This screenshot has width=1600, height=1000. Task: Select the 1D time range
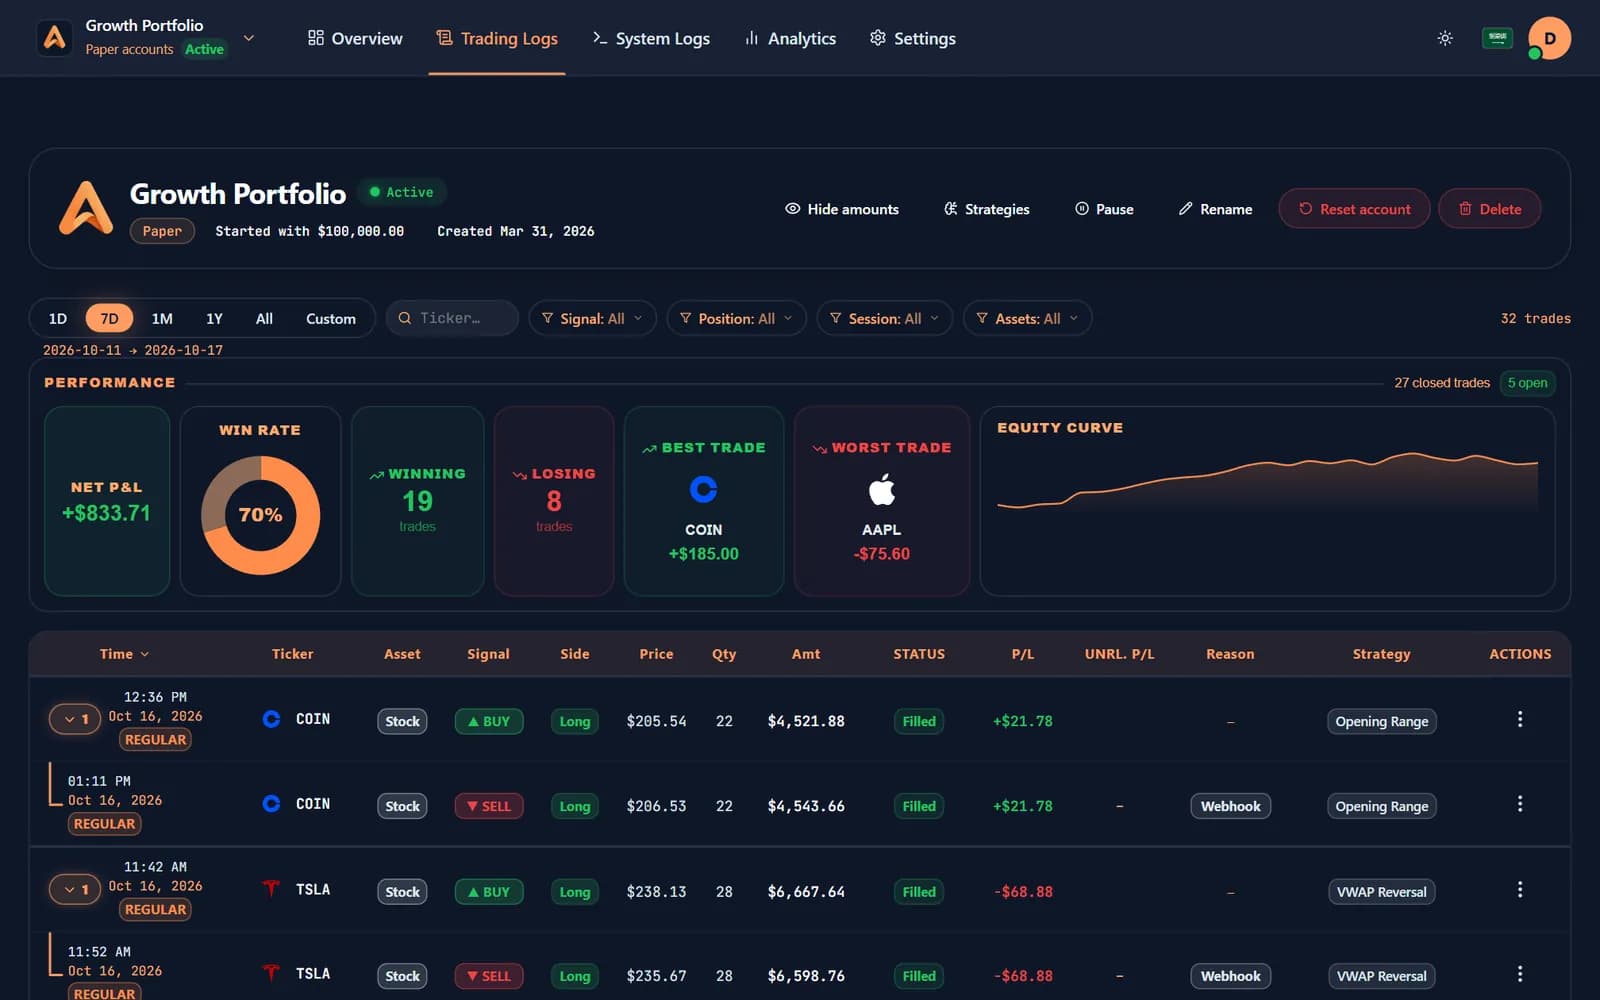coord(58,318)
